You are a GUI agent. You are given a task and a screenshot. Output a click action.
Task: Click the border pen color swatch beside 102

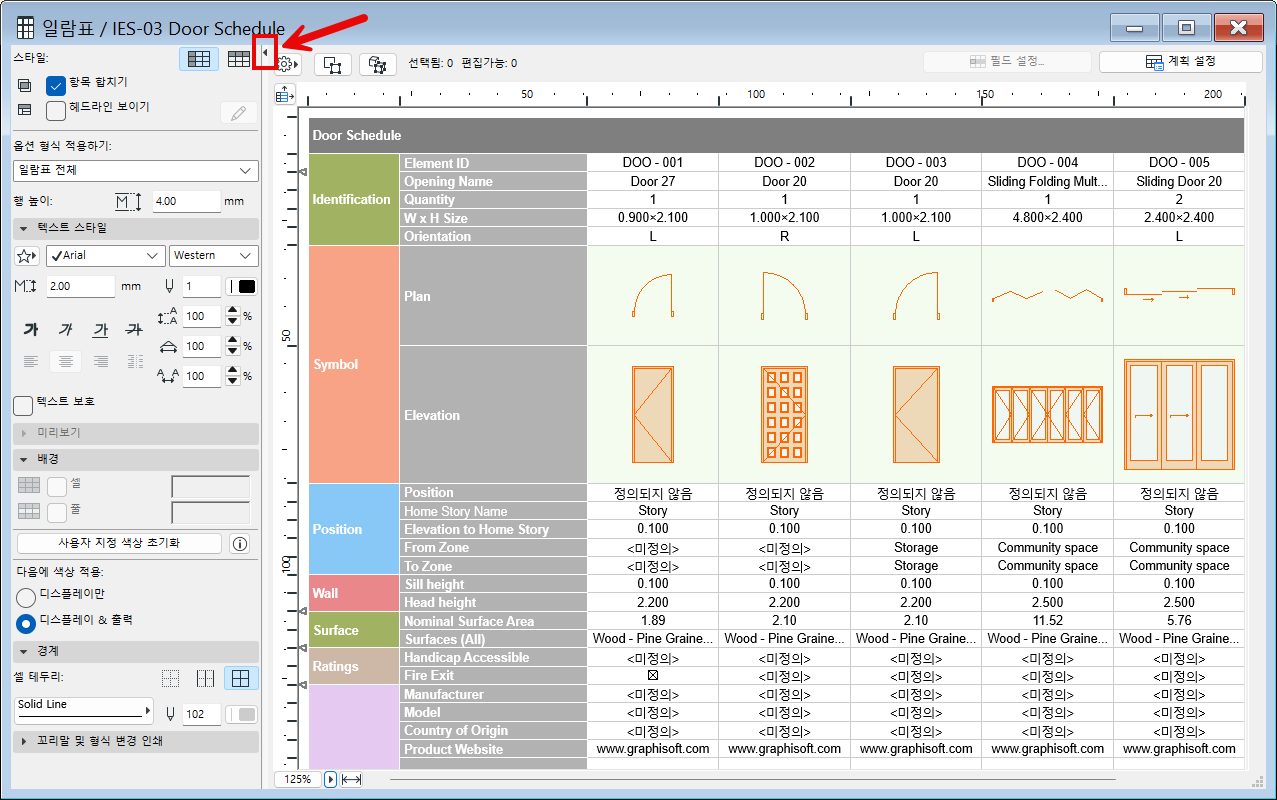tap(242, 714)
